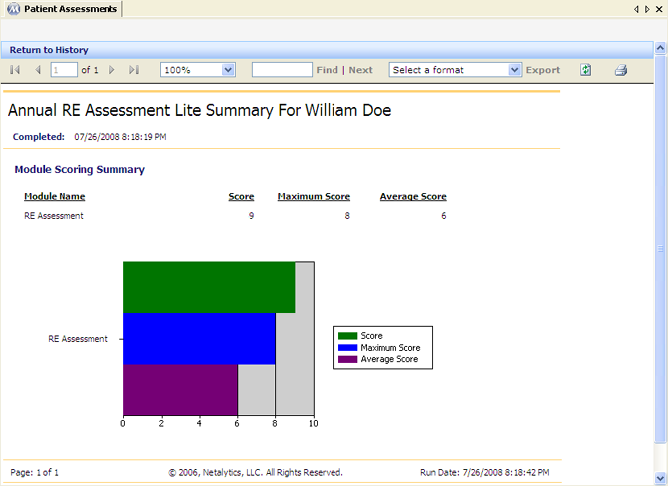Go to next report page
The height and width of the screenshot is (486, 668).
point(112,70)
